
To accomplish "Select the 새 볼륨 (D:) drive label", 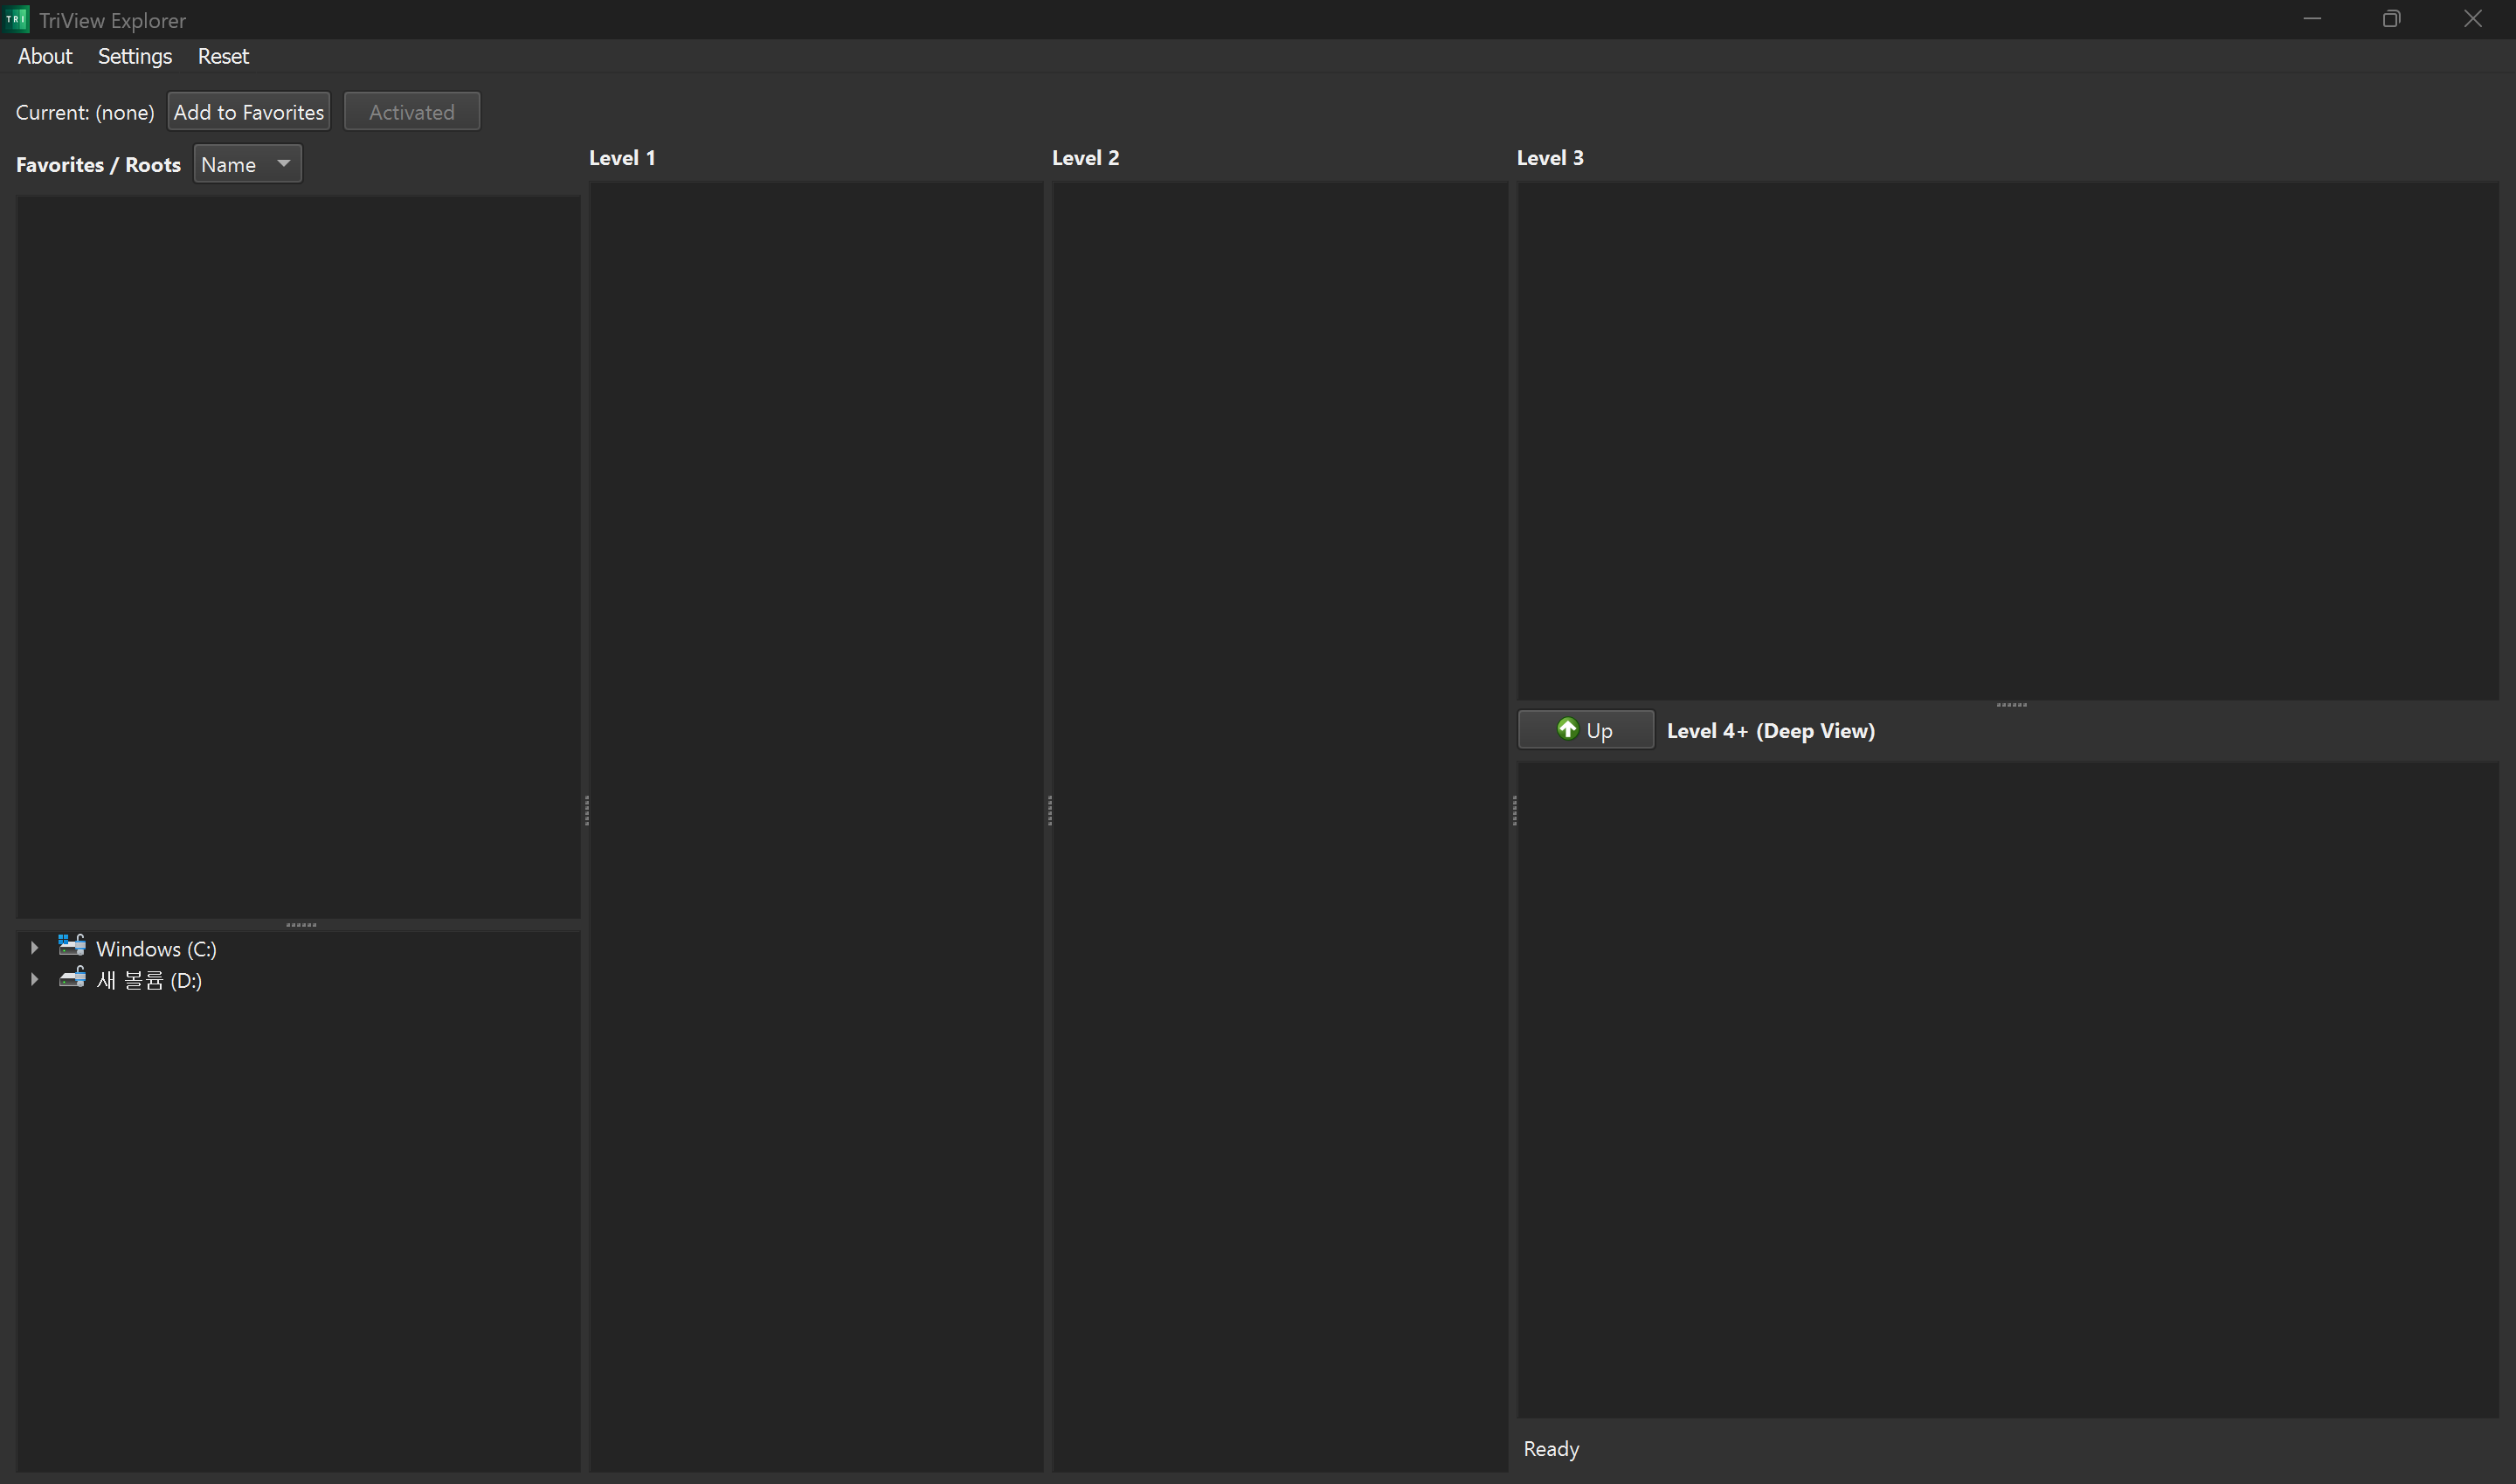I will click(149, 980).
